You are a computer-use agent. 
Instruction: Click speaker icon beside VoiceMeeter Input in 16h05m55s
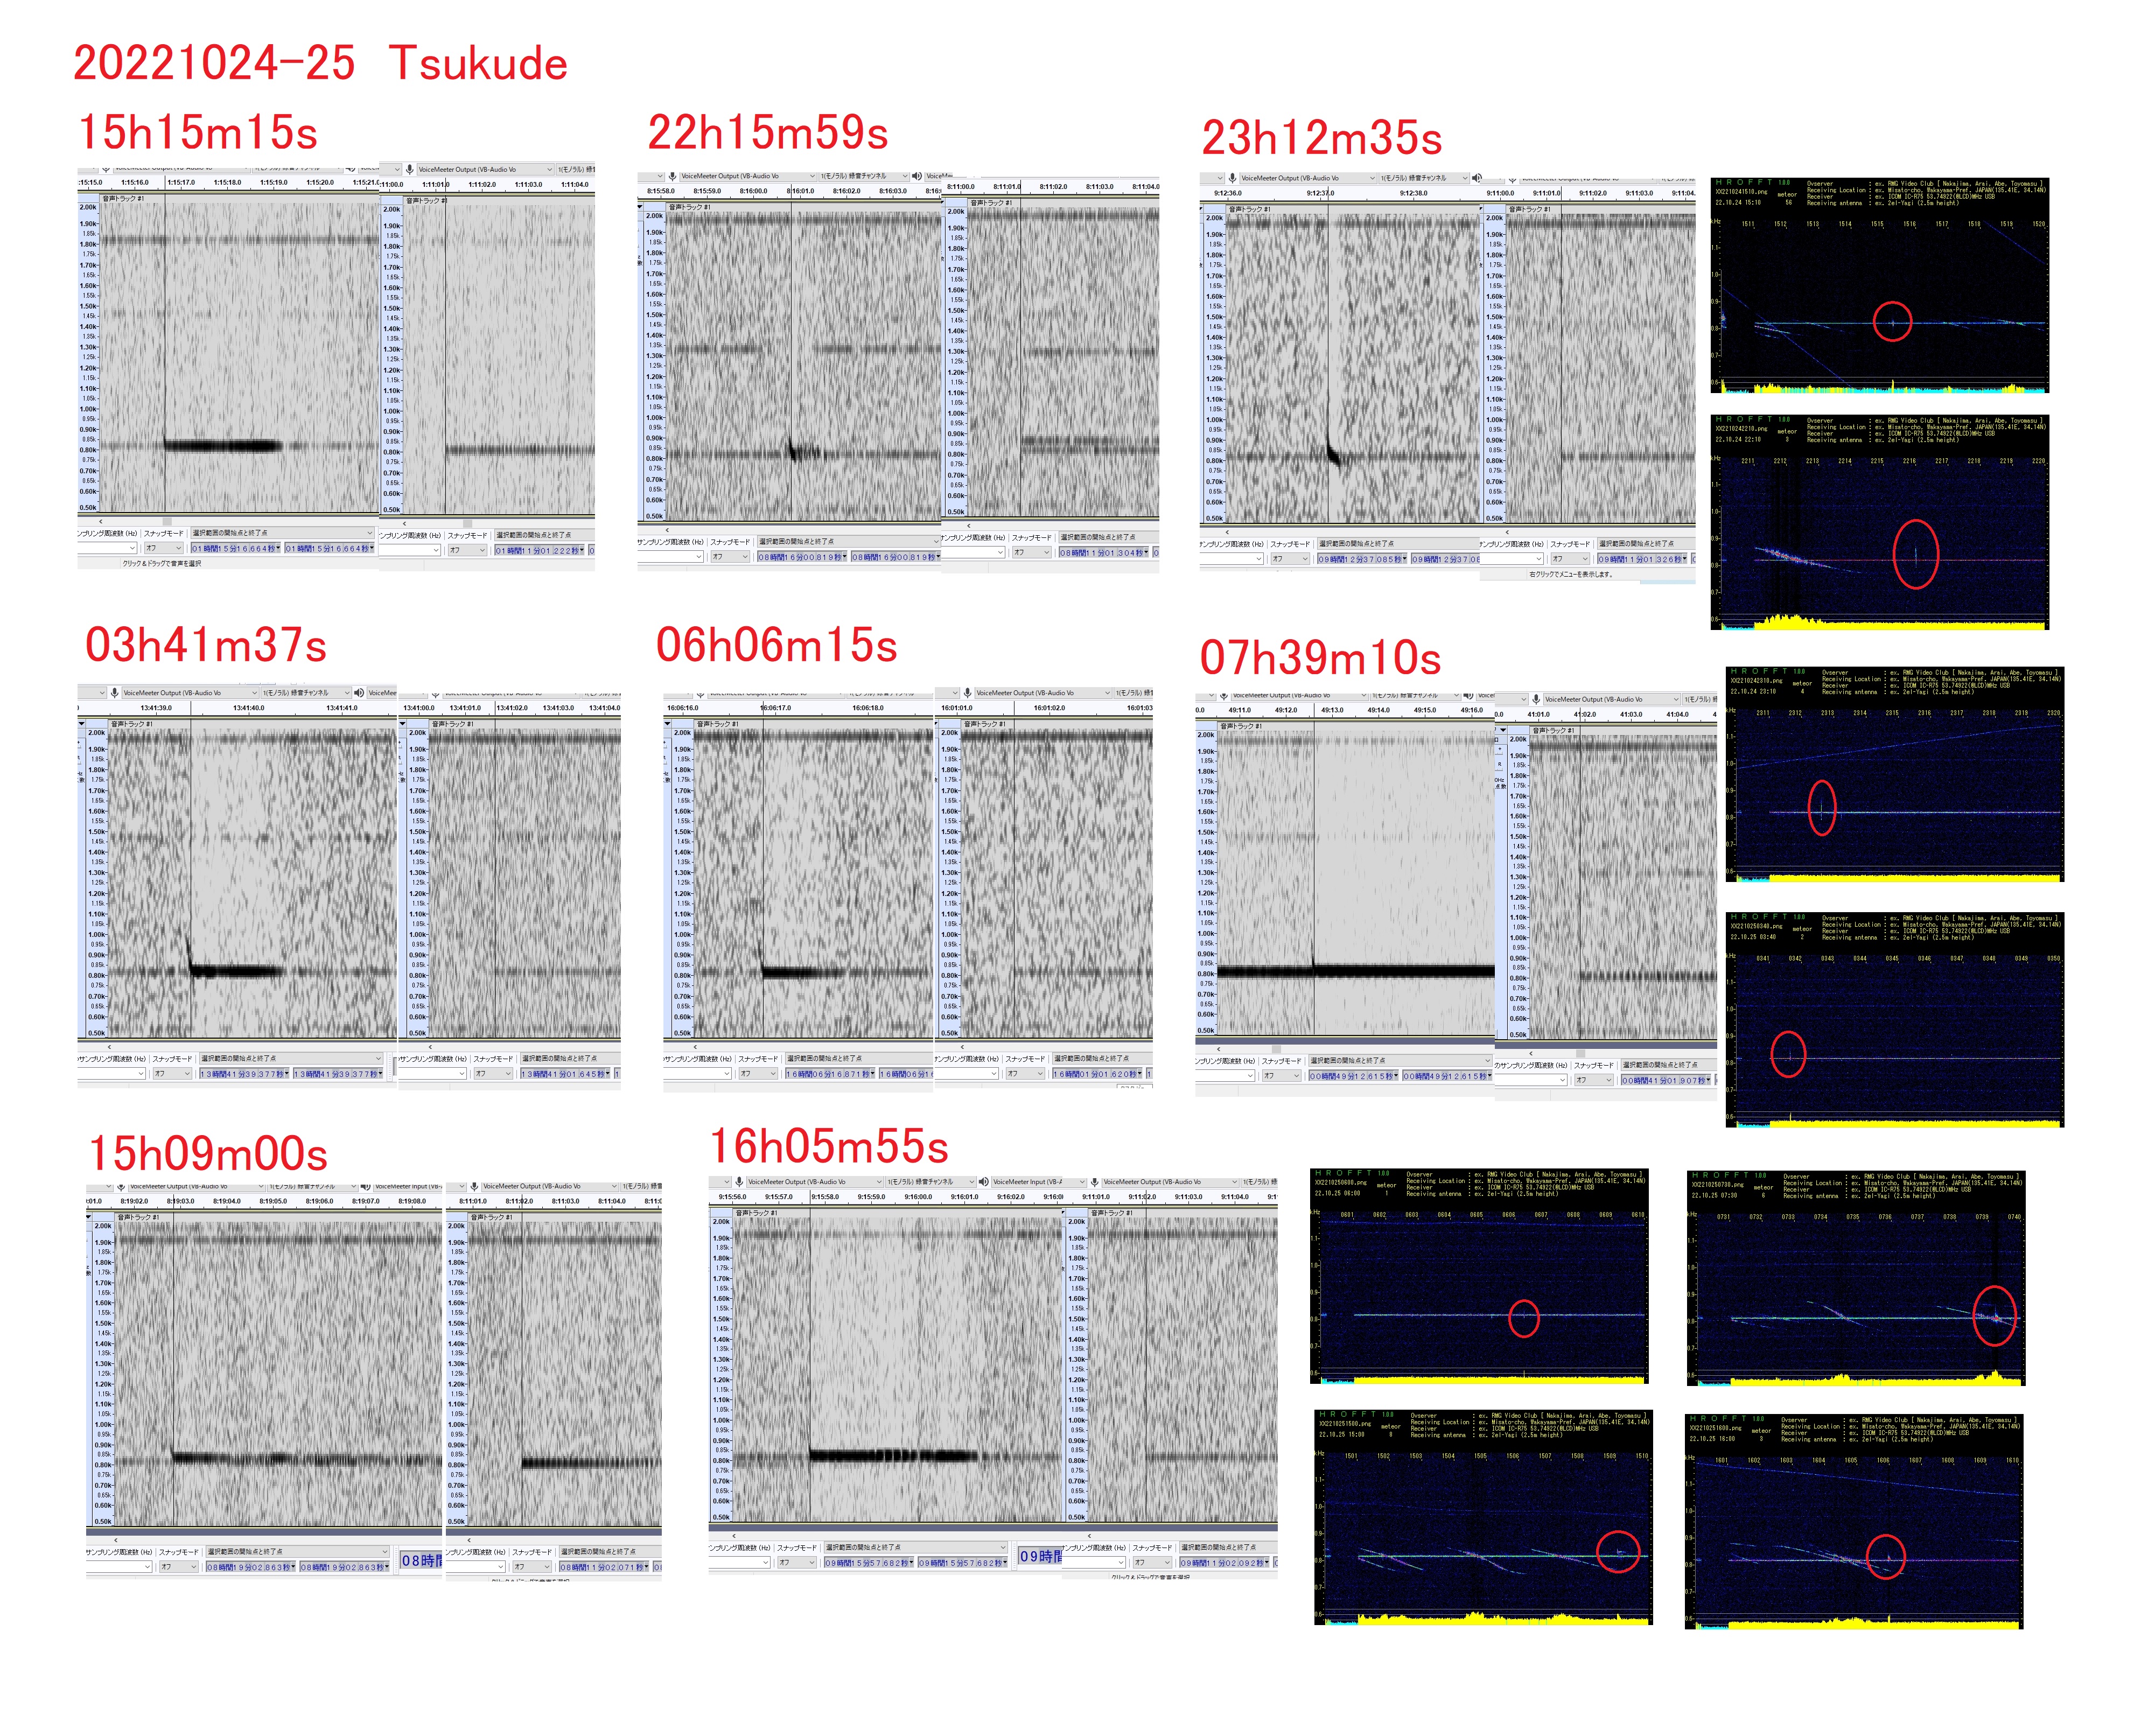983,1182
